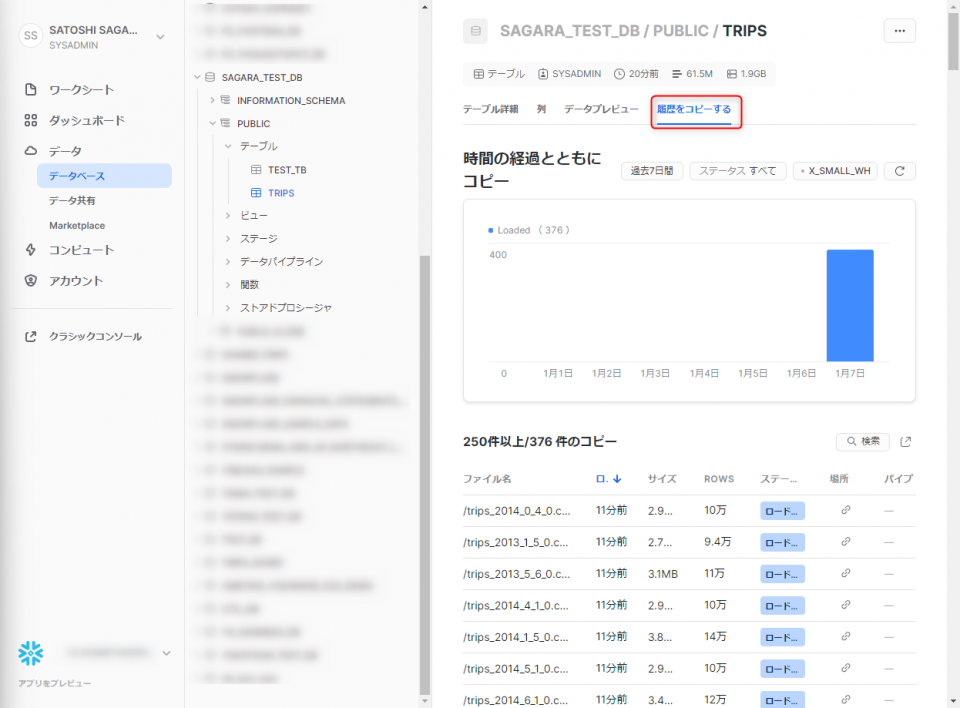This screenshot has height=708, width=960.
Task: Open the ステータス すべて filter
Action: tap(738, 171)
